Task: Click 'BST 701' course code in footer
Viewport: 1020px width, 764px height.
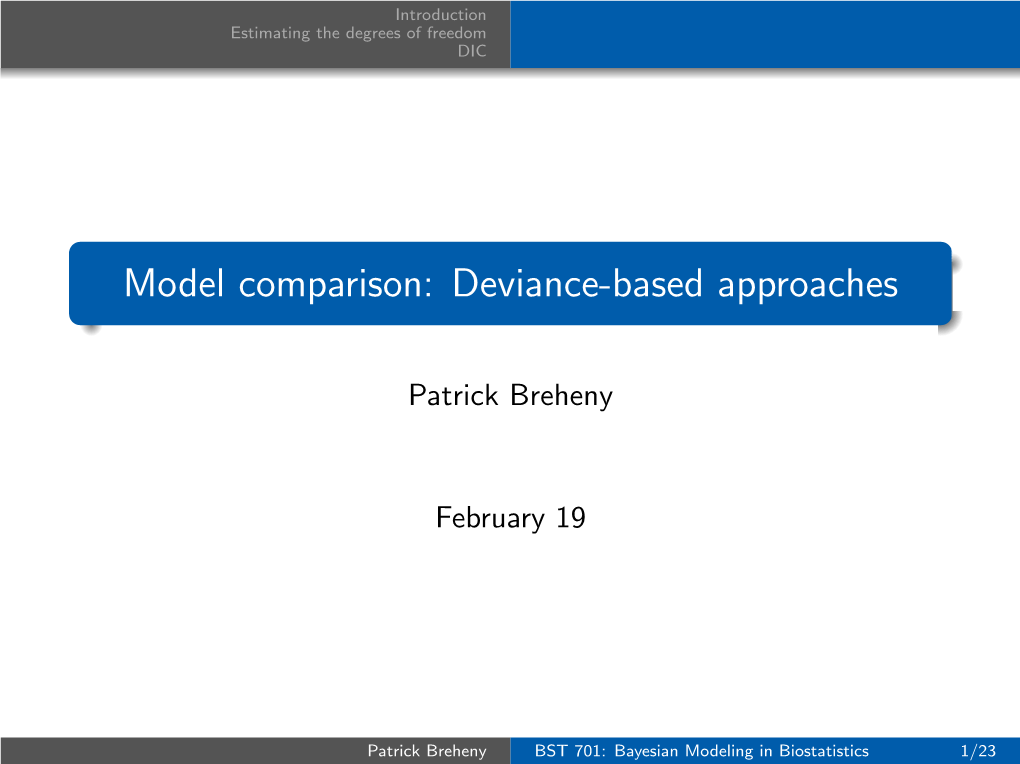Action: click(x=563, y=751)
